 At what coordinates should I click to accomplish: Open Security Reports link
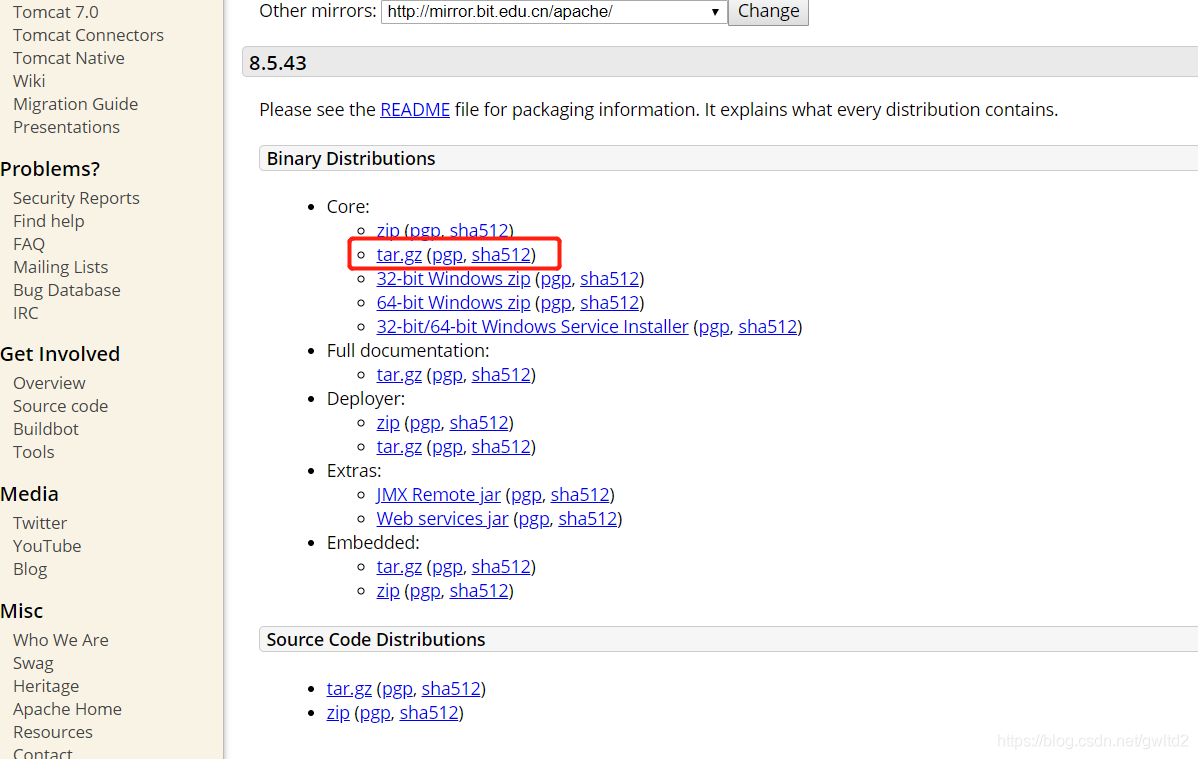[x=76, y=198]
